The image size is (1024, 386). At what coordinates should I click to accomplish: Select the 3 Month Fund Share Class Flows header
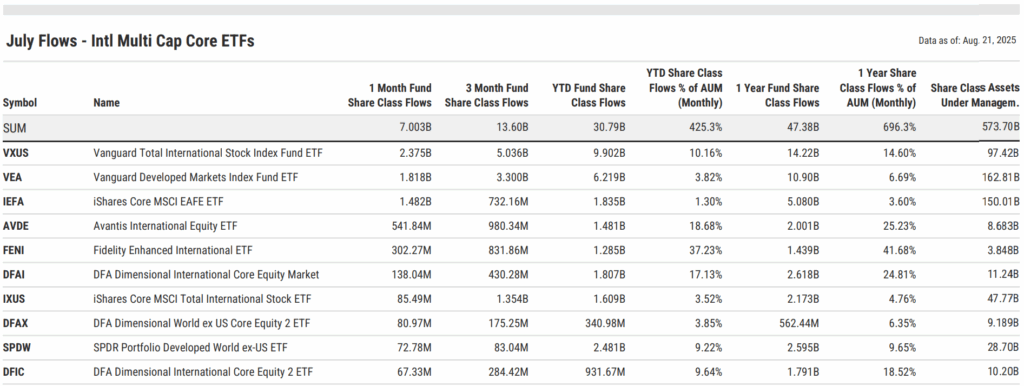point(487,95)
